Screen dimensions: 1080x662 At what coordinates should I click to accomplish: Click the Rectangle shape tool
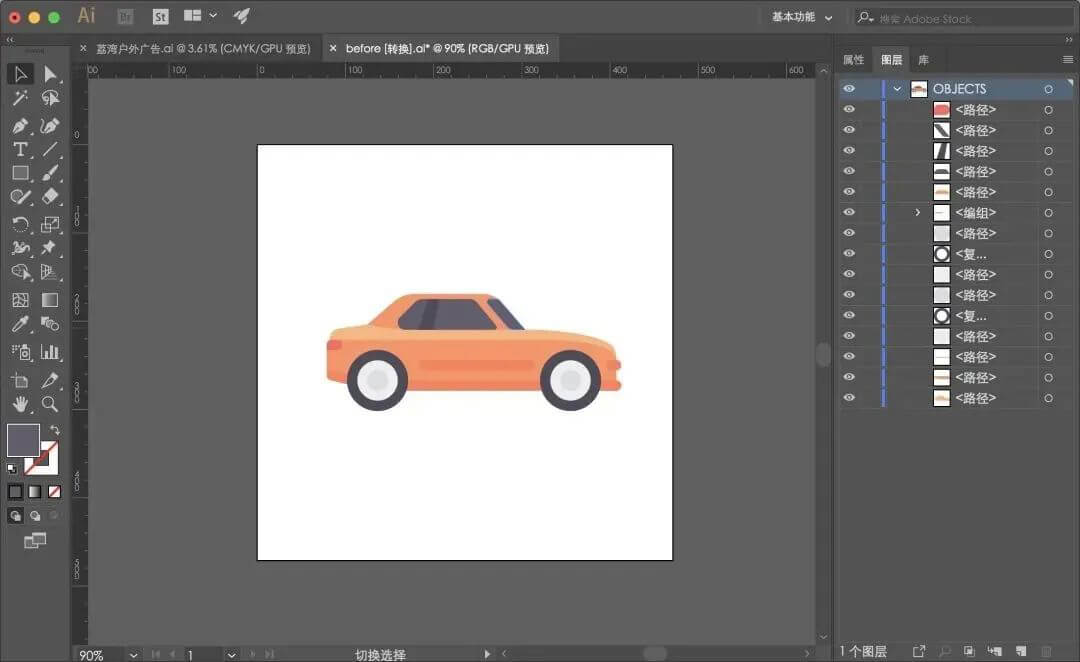point(20,173)
